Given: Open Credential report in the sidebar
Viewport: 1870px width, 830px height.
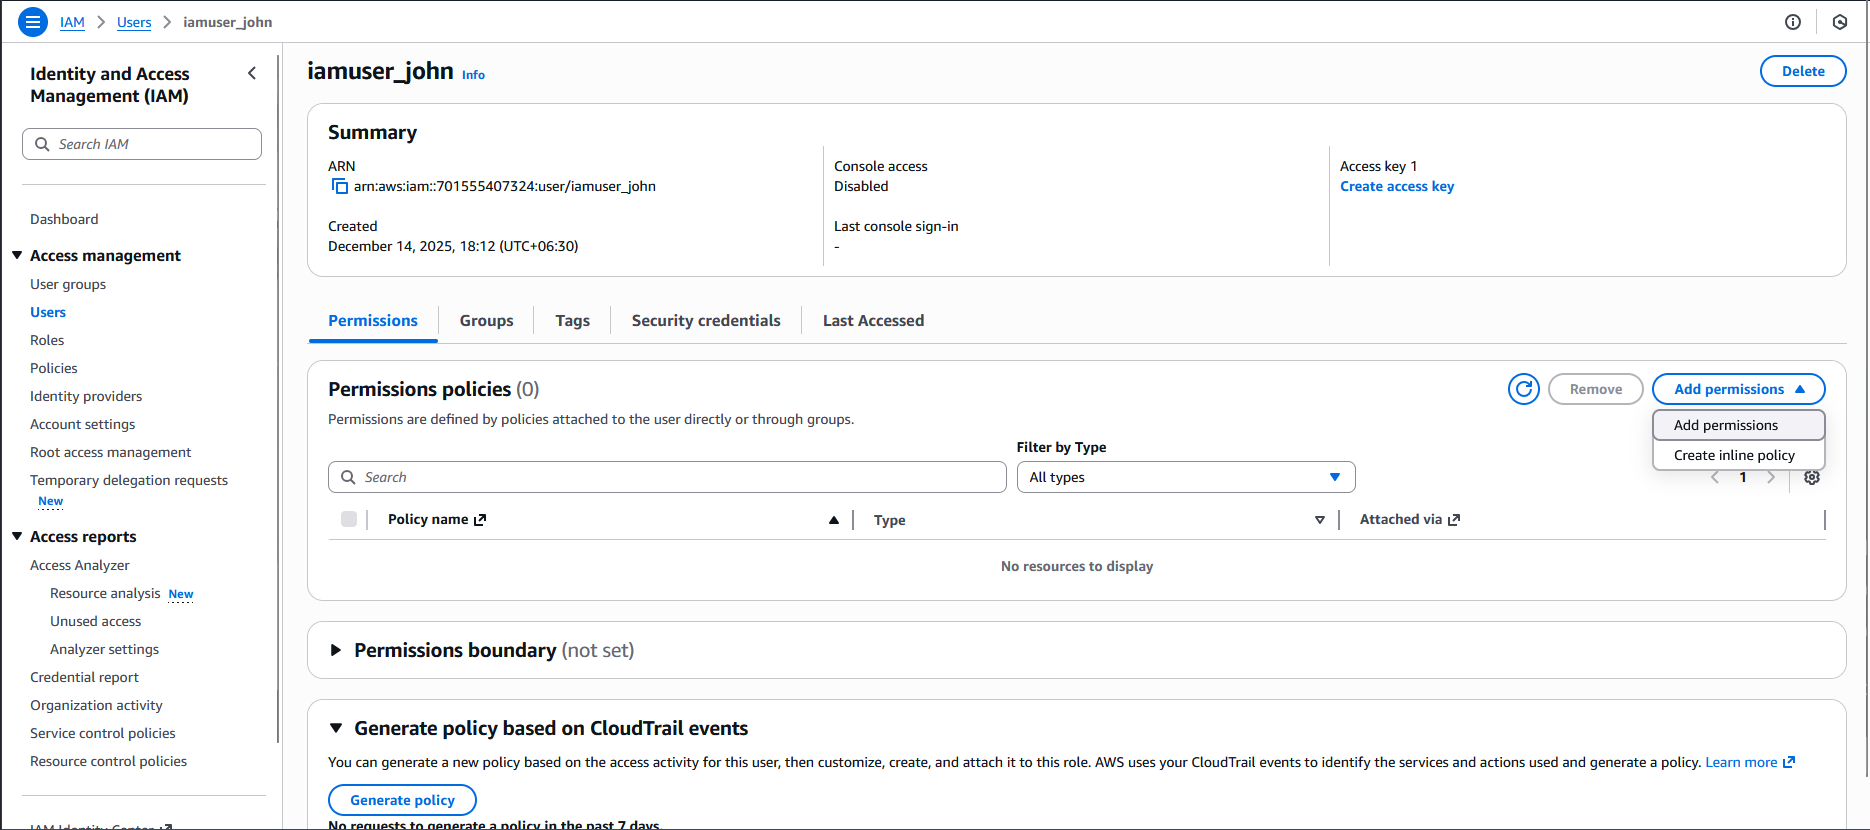Looking at the screenshot, I should 84,677.
